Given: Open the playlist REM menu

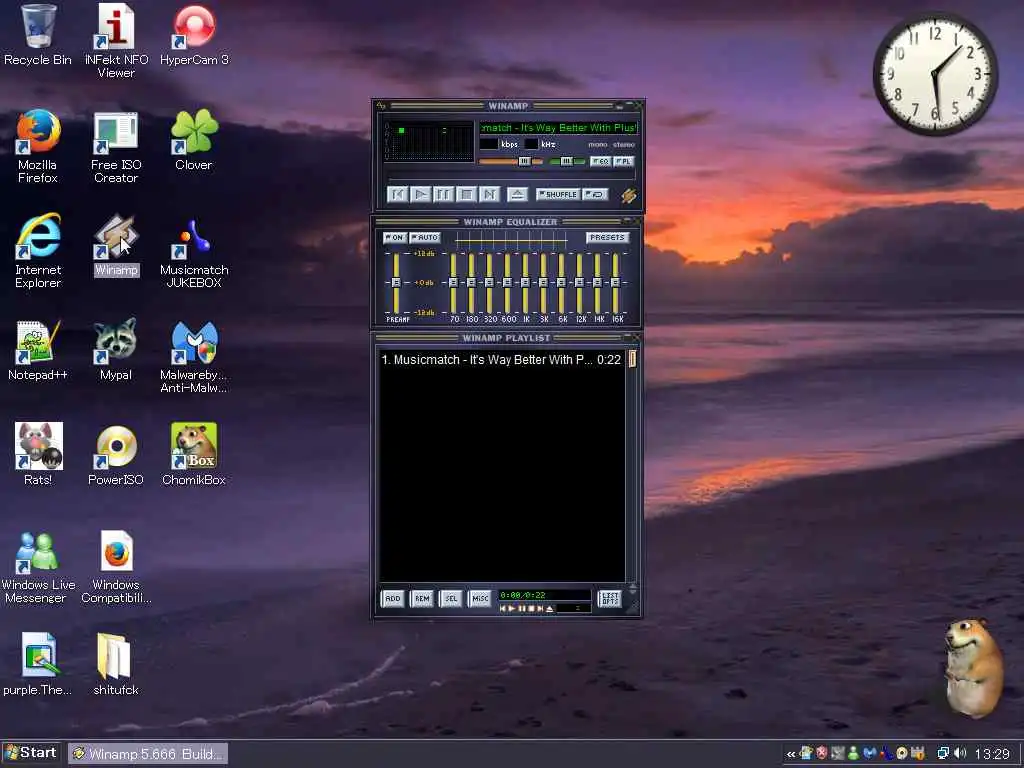Looking at the screenshot, I should (422, 598).
